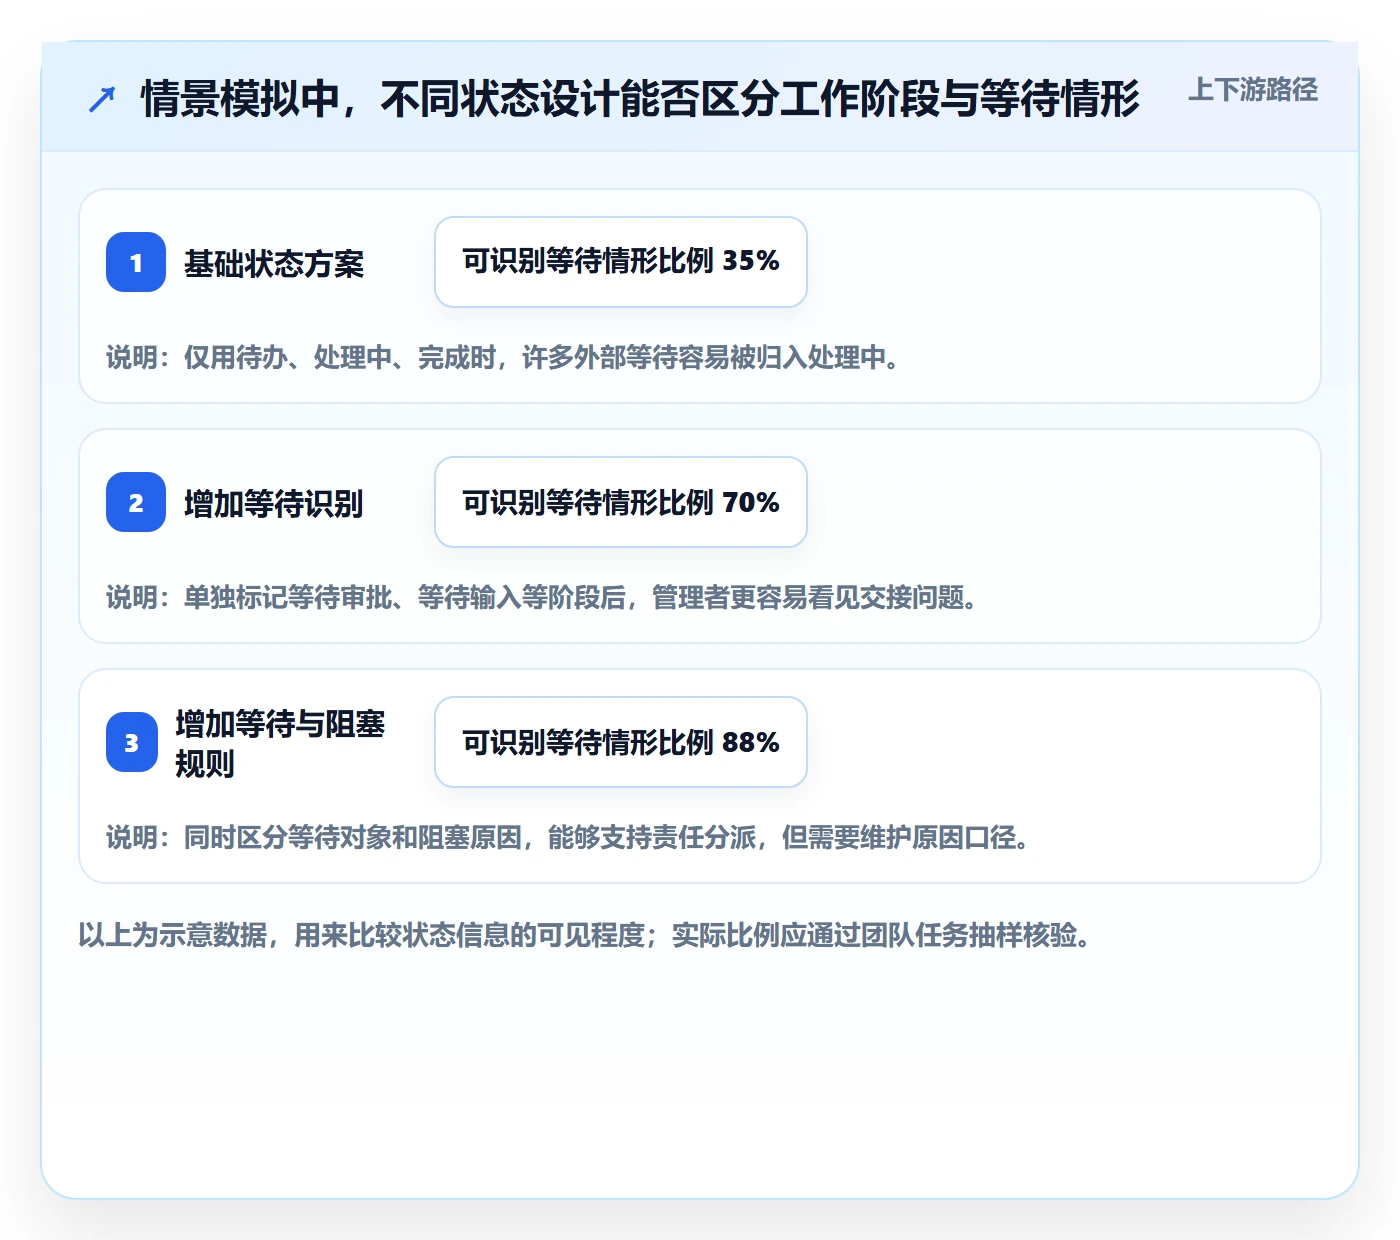Open the 上下游路径 label in the header
1400x1240 pixels.
[1253, 90]
